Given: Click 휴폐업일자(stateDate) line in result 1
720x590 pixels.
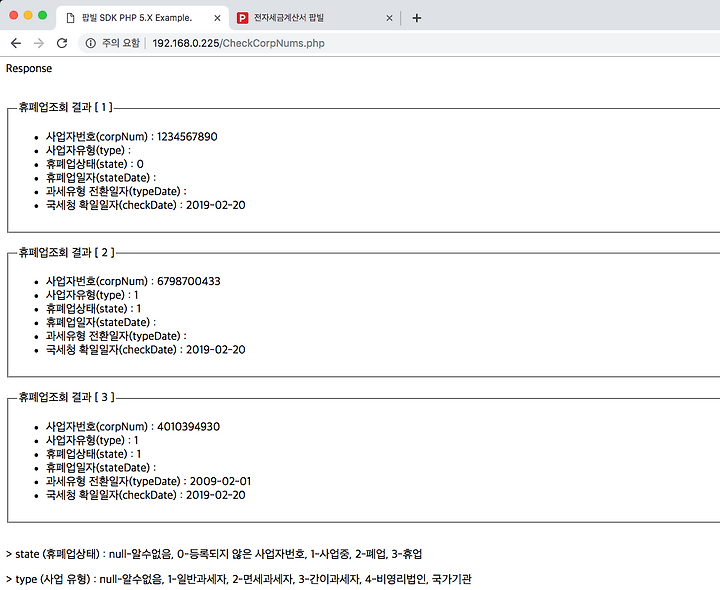Looking at the screenshot, I should tap(101, 178).
